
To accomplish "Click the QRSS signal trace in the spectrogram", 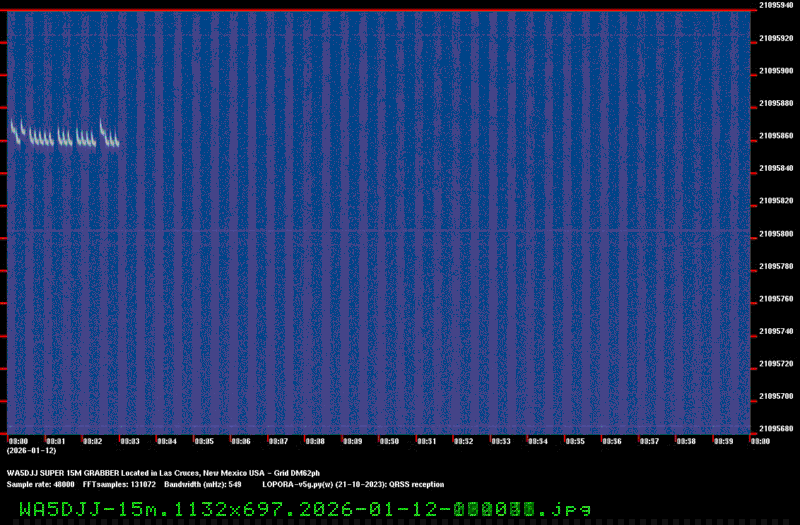I will coord(62,138).
